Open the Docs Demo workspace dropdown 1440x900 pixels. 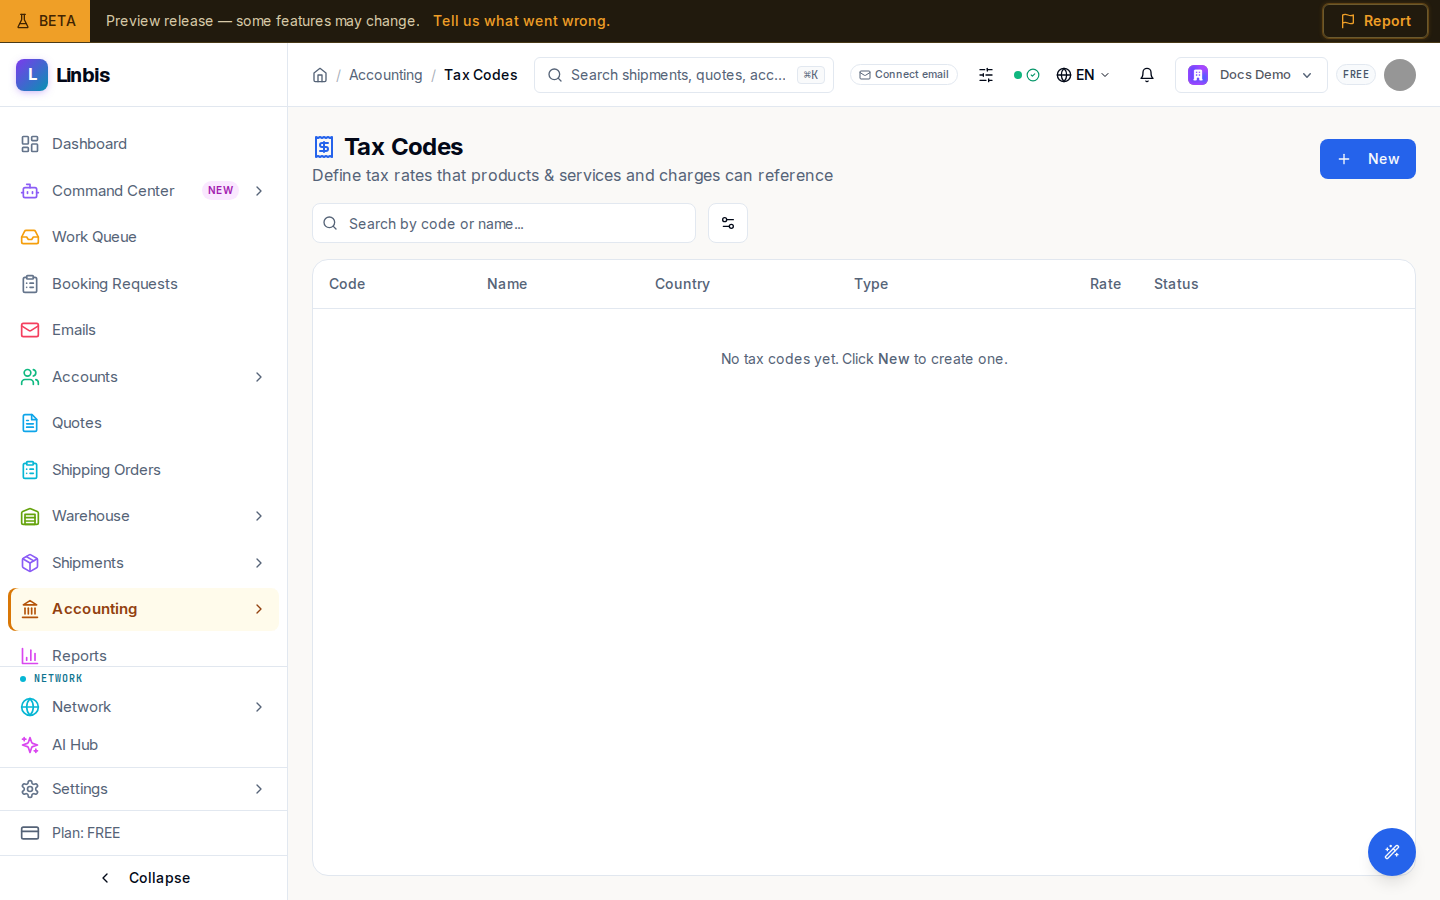point(1251,75)
